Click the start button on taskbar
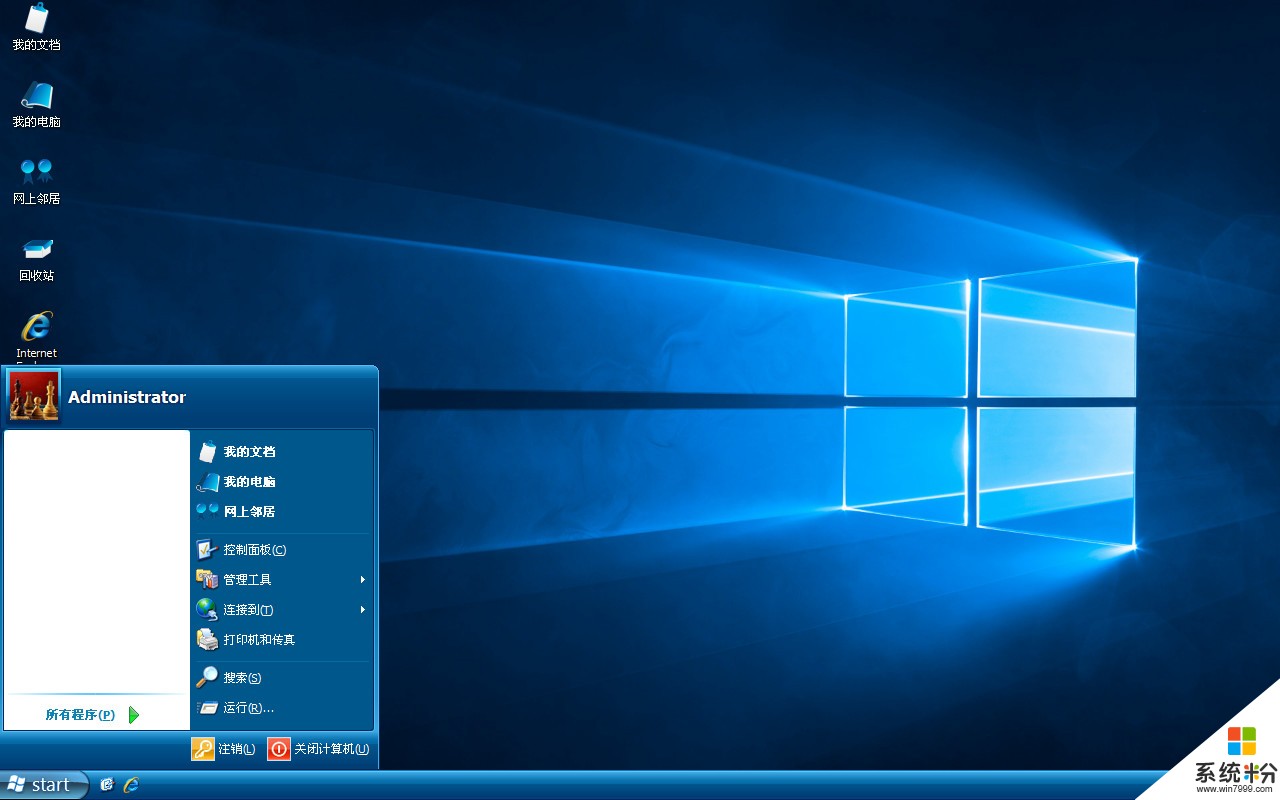Image resolution: width=1280 pixels, height=800 pixels. [43, 785]
